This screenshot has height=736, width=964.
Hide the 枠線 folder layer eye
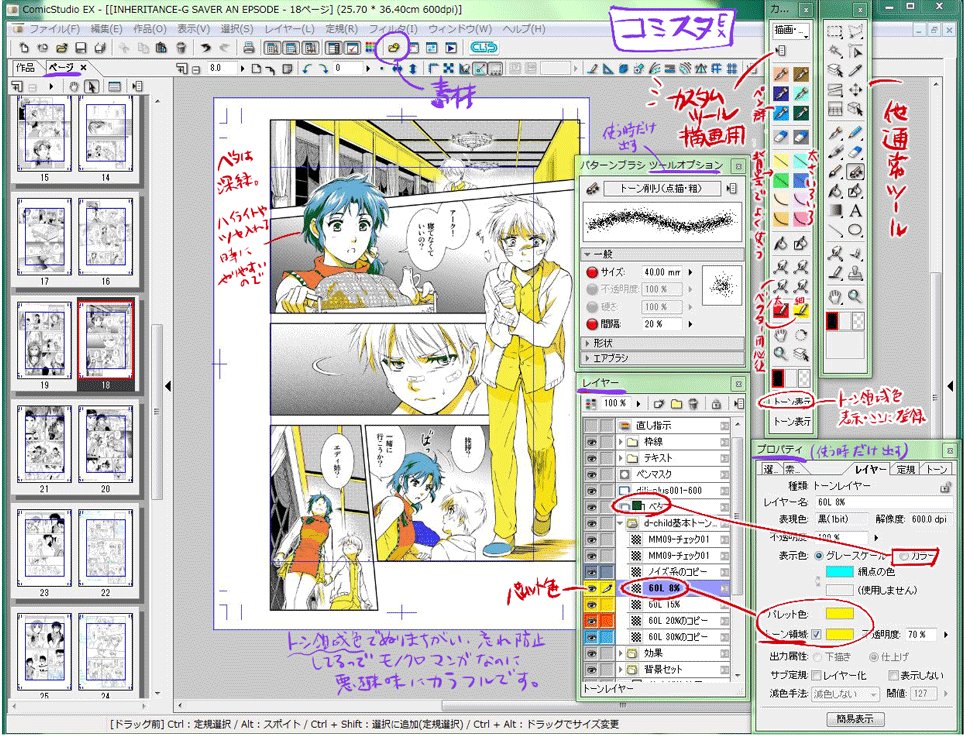(x=591, y=441)
